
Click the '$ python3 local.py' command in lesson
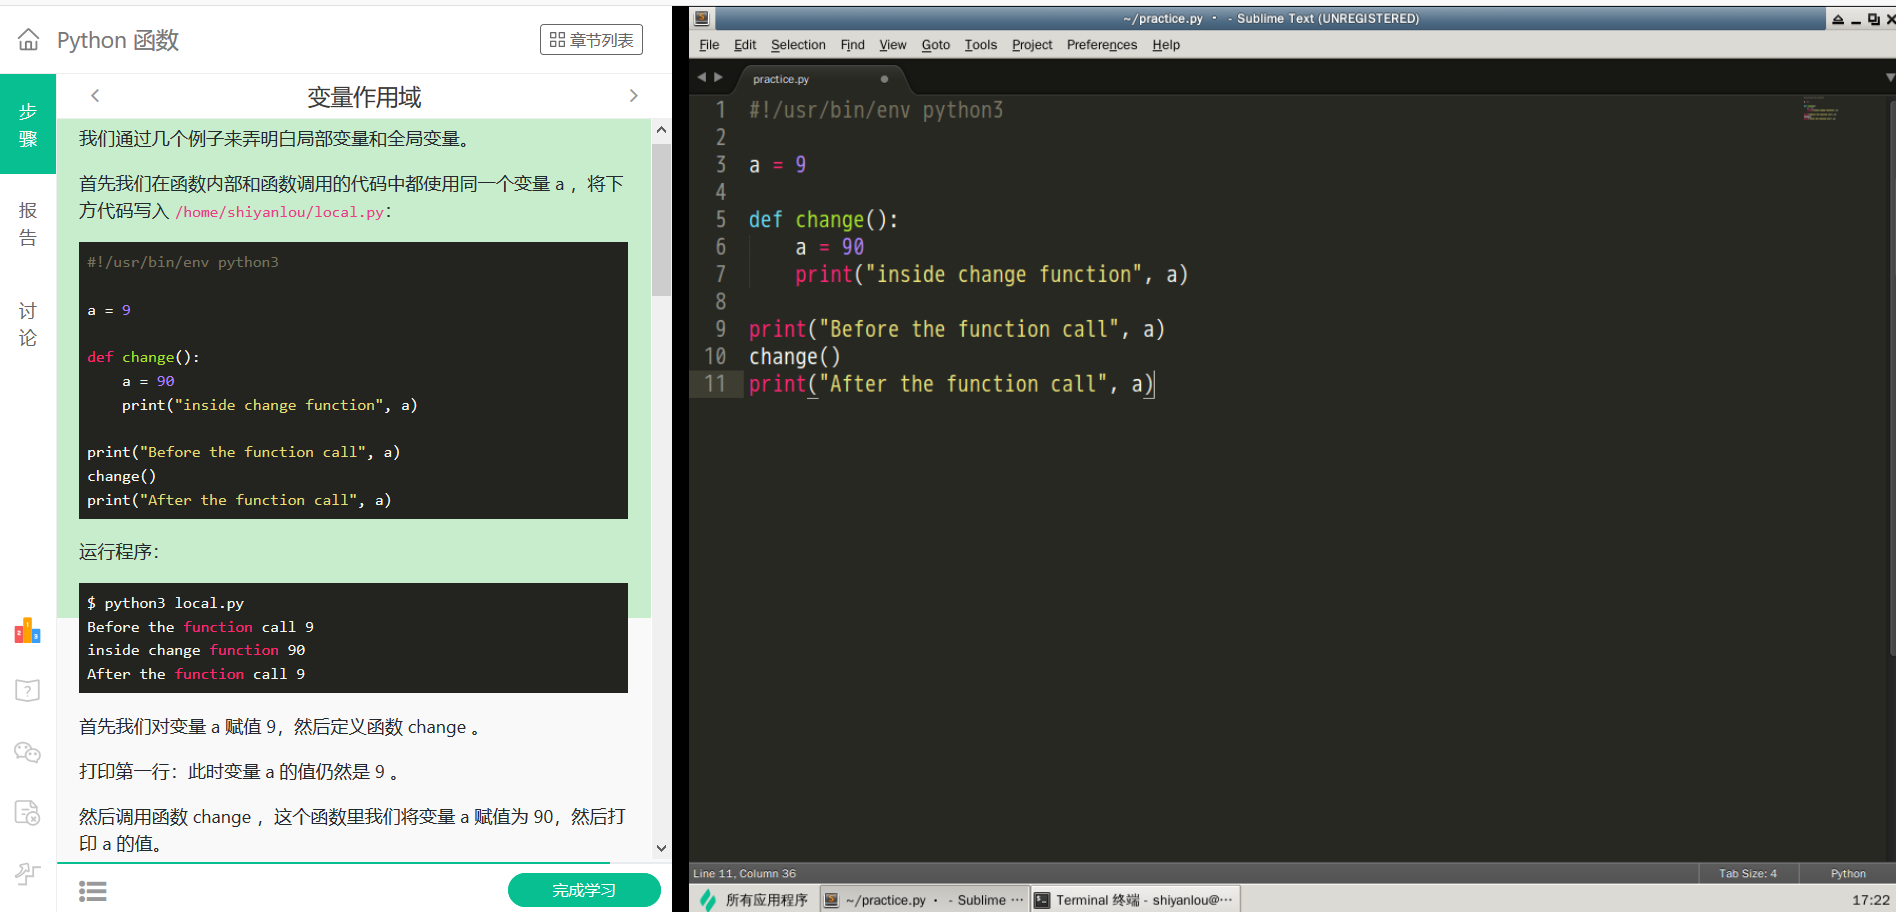tap(165, 603)
